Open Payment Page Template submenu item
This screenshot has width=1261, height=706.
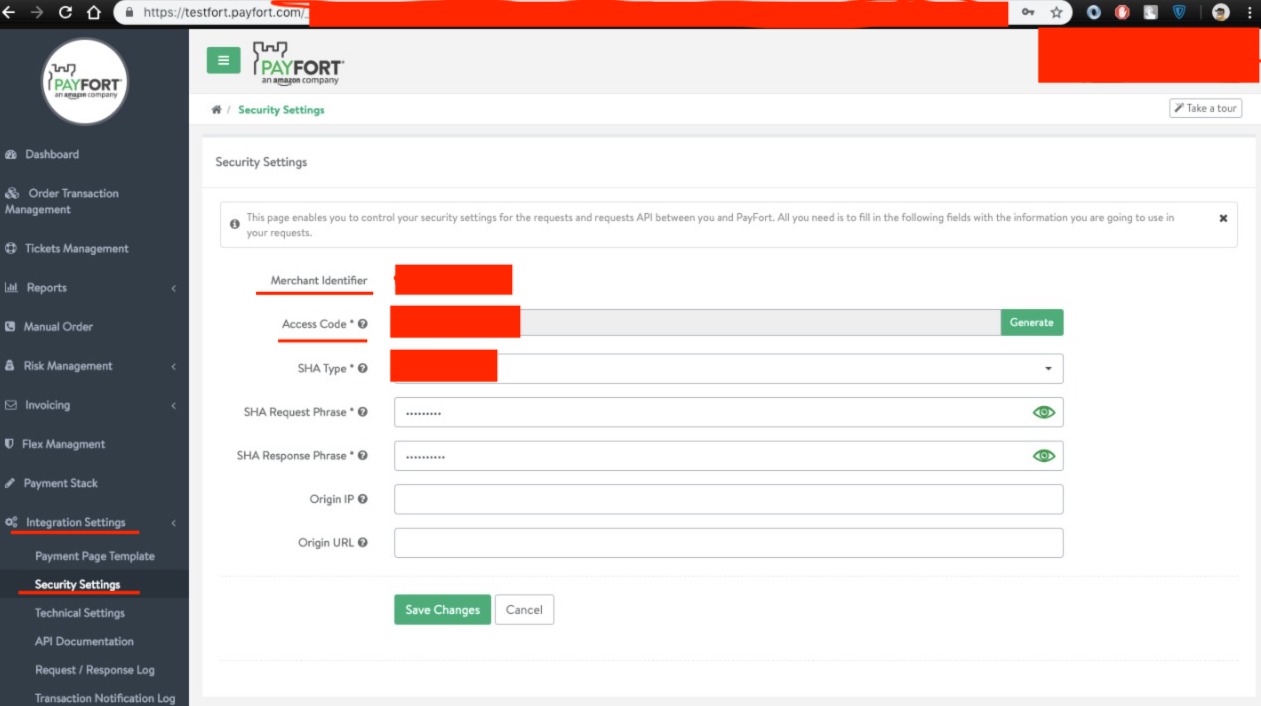(94, 556)
